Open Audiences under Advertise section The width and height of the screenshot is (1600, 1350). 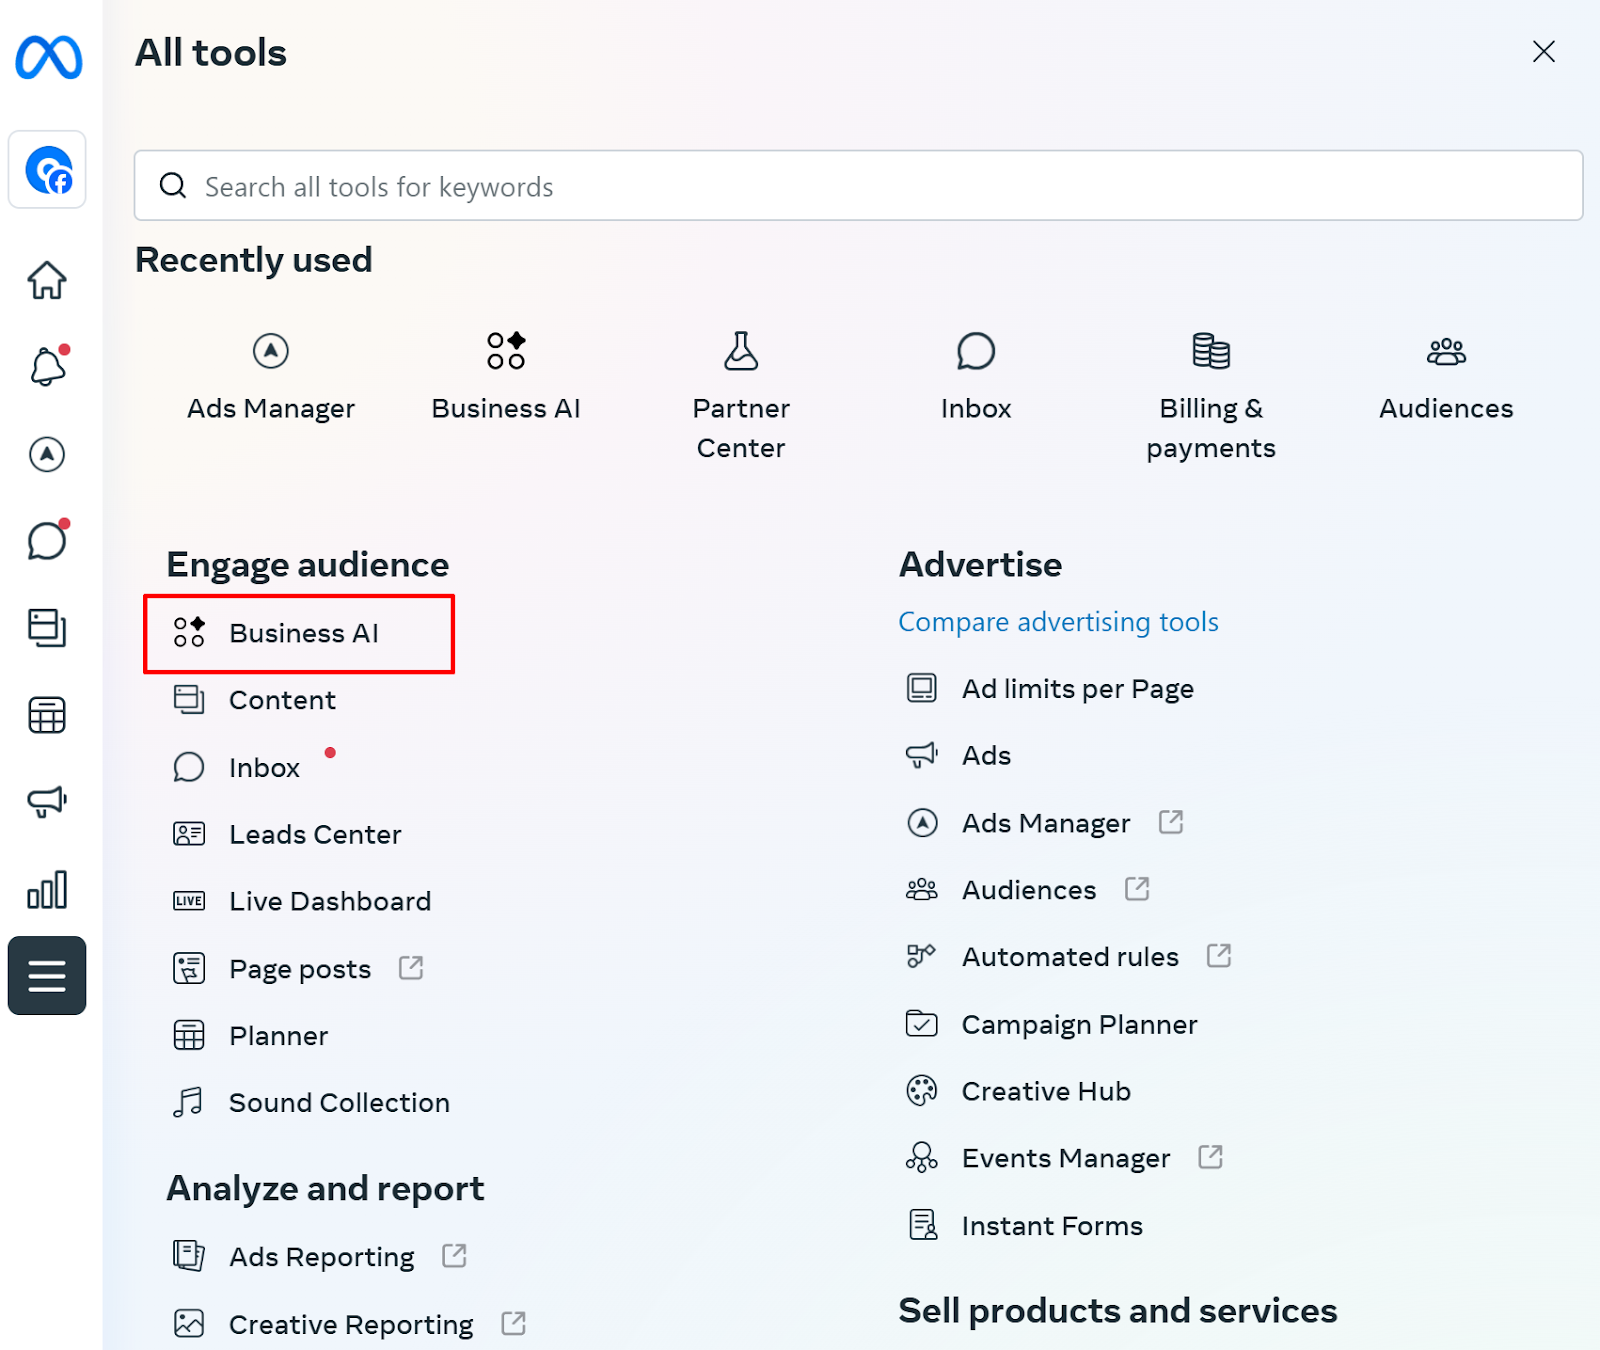1029,890
